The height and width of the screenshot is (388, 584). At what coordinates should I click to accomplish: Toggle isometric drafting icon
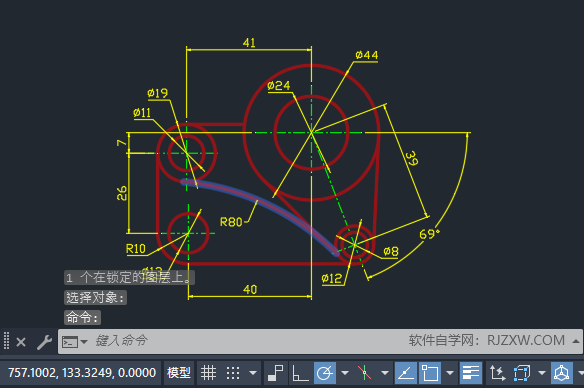(364, 373)
